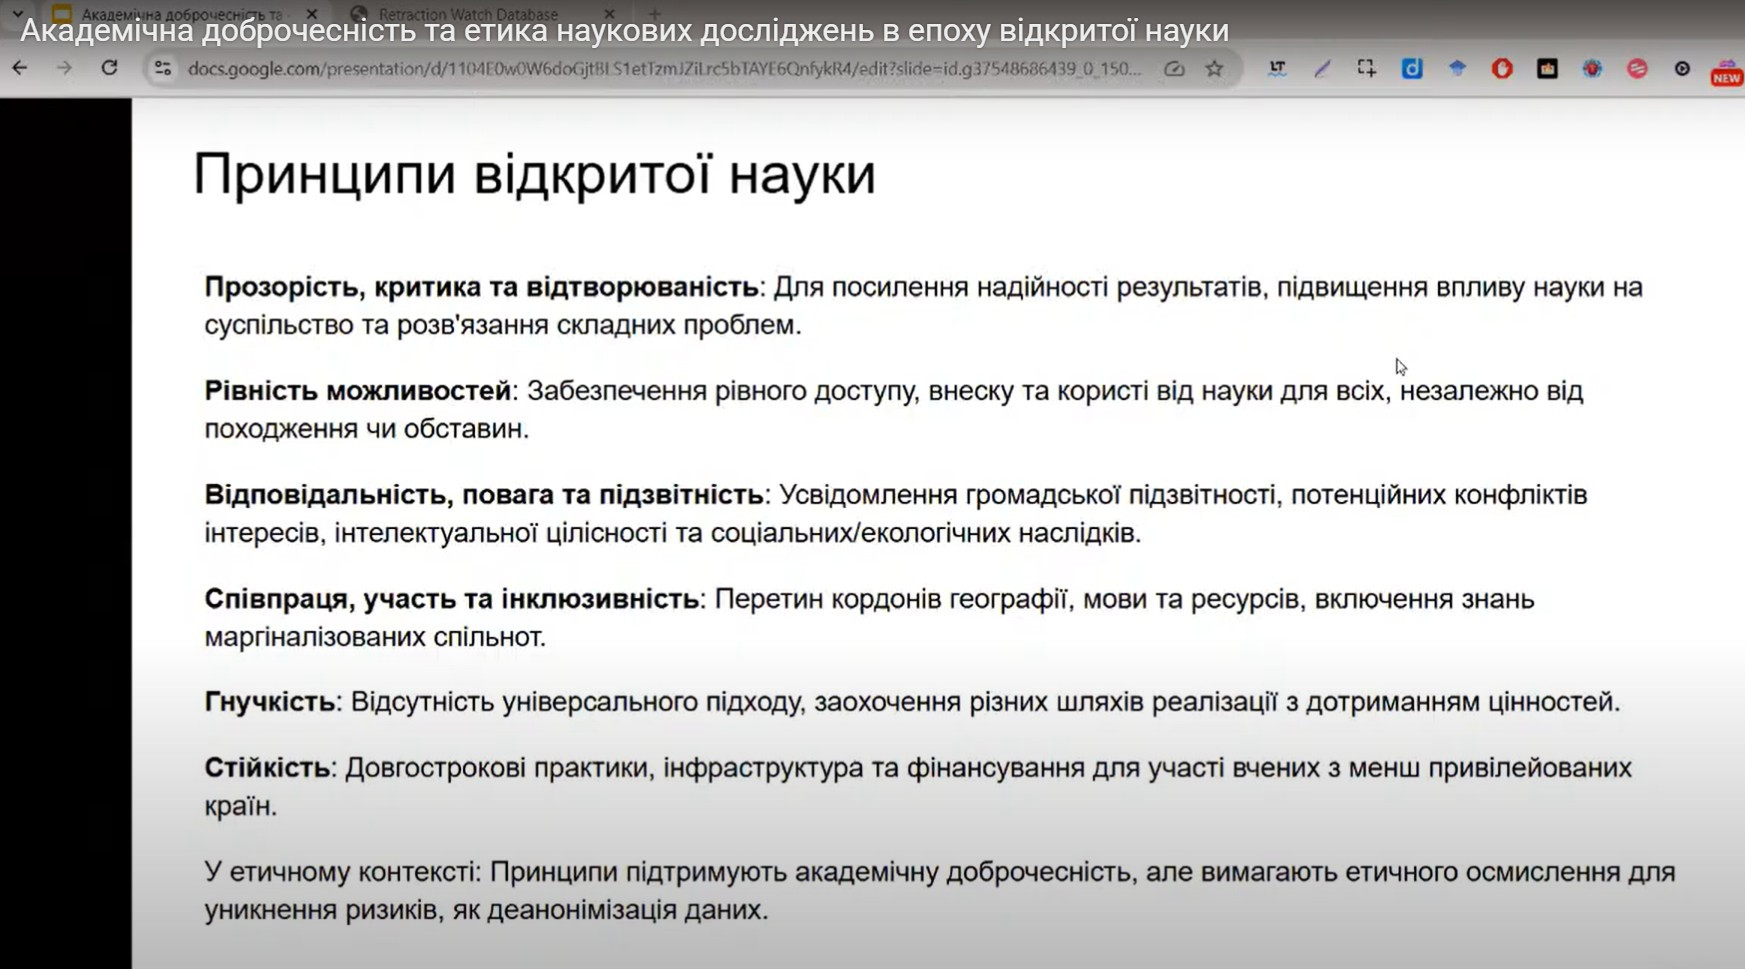Go back with the browser back arrow
Viewport: 1745px width, 969px height.
coord(20,68)
